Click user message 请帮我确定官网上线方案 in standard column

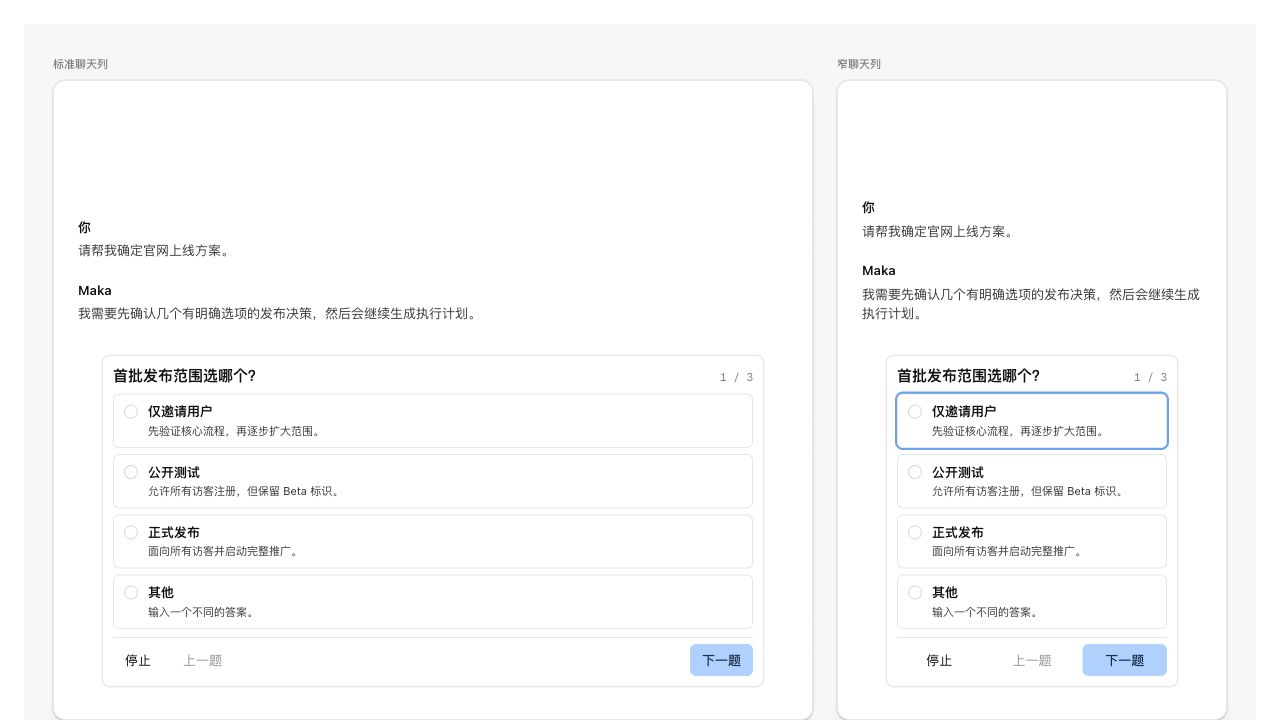[x=156, y=250]
